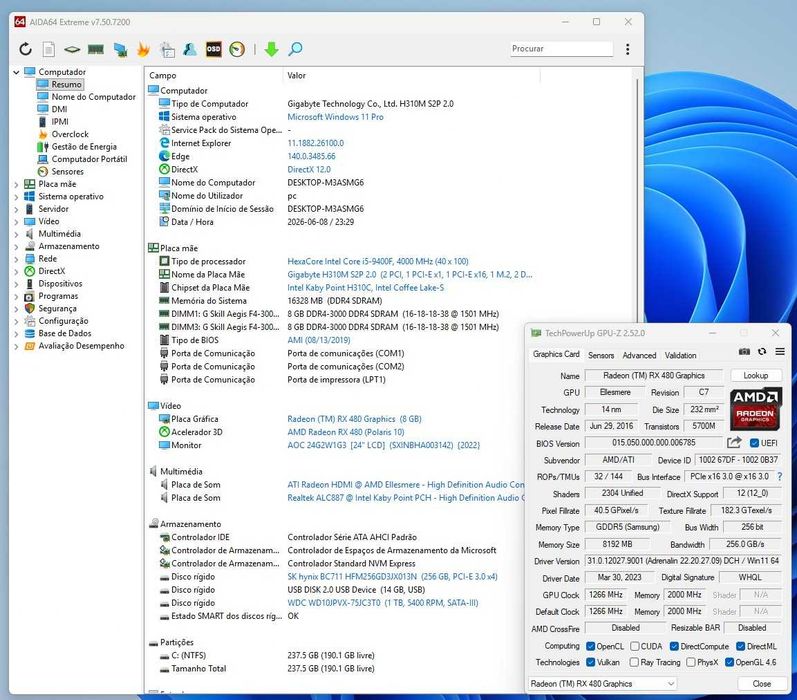797x700 pixels.
Task: Open the OSD panel toolbar icon
Action: click(x=213, y=49)
